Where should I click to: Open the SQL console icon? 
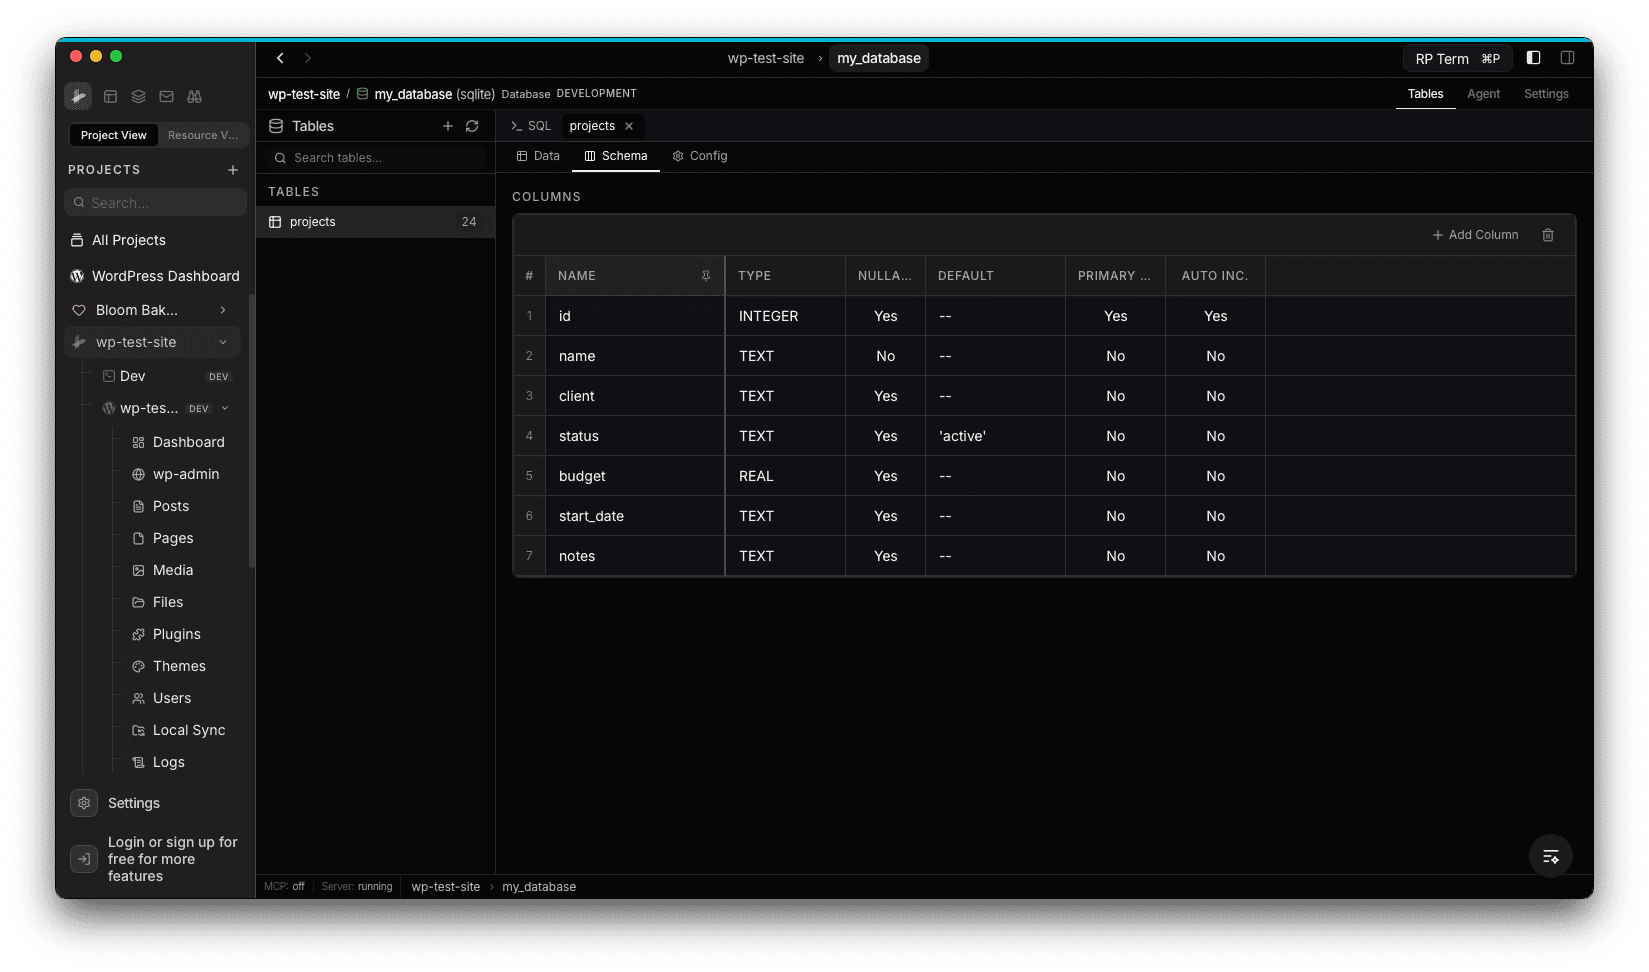(530, 125)
